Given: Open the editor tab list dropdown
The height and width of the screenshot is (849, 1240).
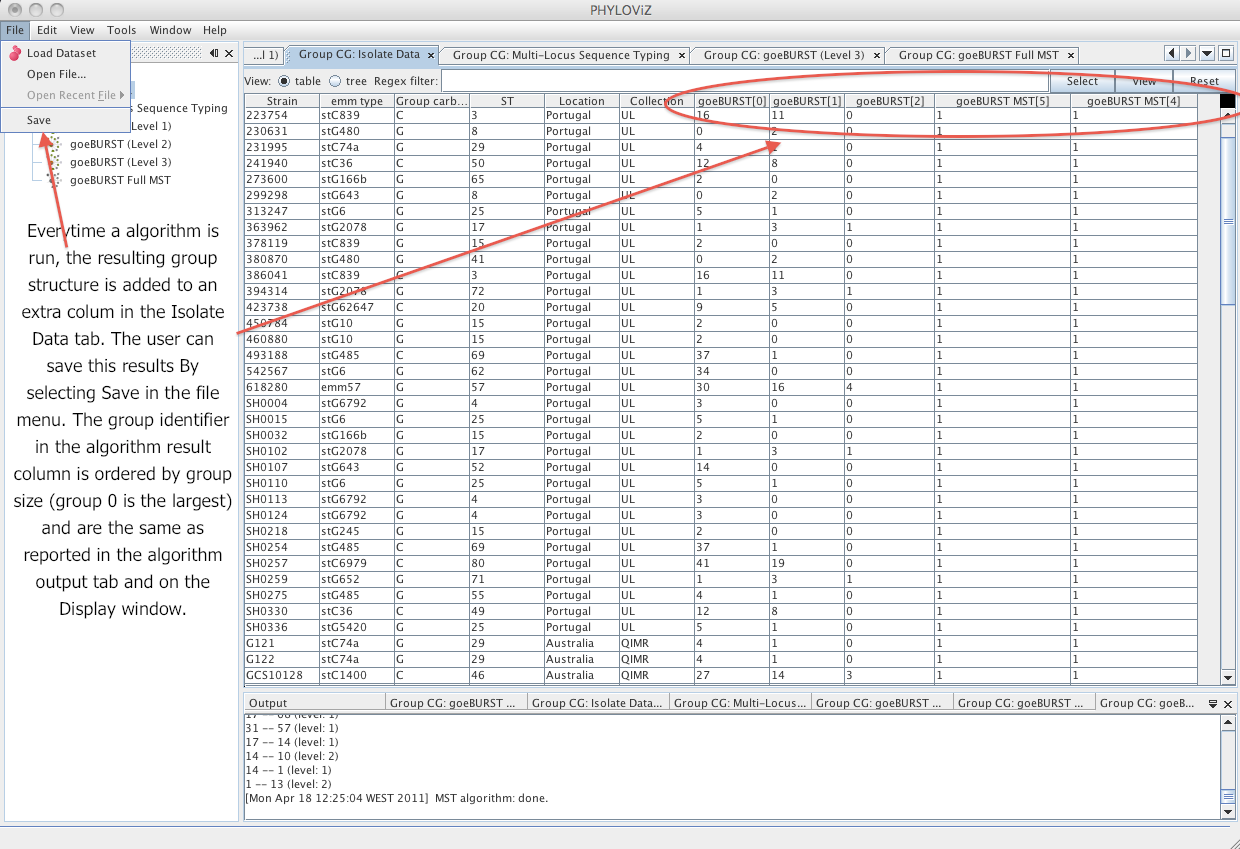Looking at the screenshot, I should pyautogui.click(x=1207, y=53).
